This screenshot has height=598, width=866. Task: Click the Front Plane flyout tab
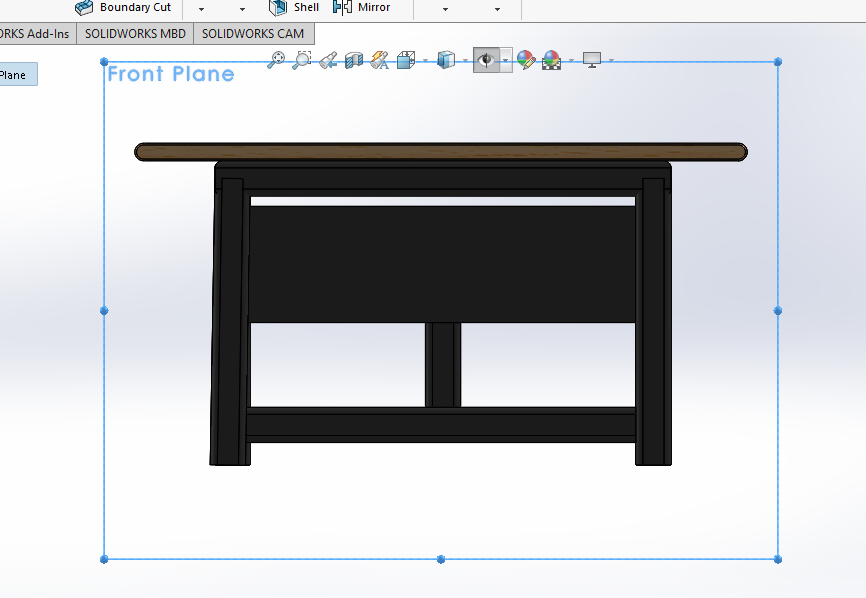(x=16, y=74)
